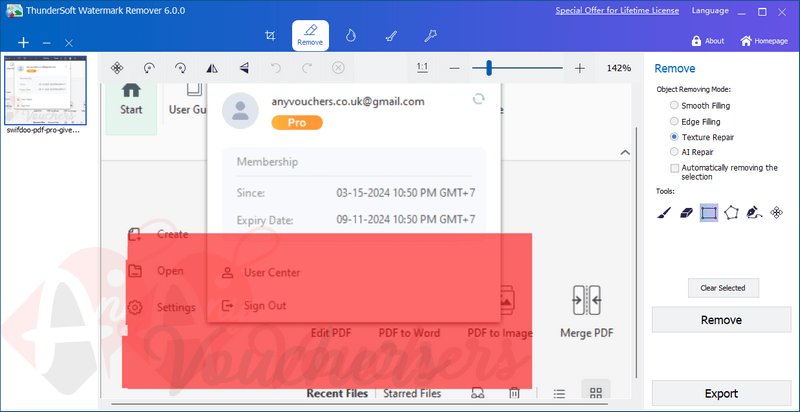This screenshot has height=412, width=800.
Task: Click the remove file minus icon
Action: [46, 43]
